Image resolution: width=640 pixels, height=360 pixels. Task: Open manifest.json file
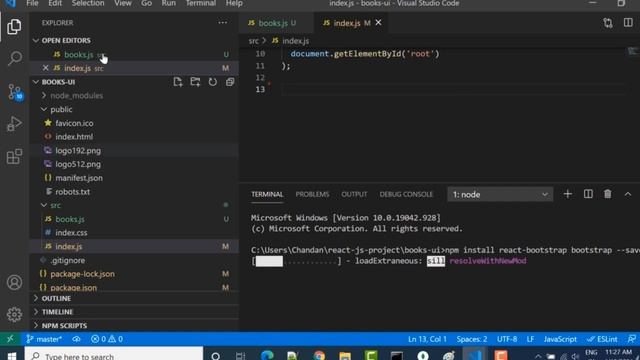coord(79,178)
